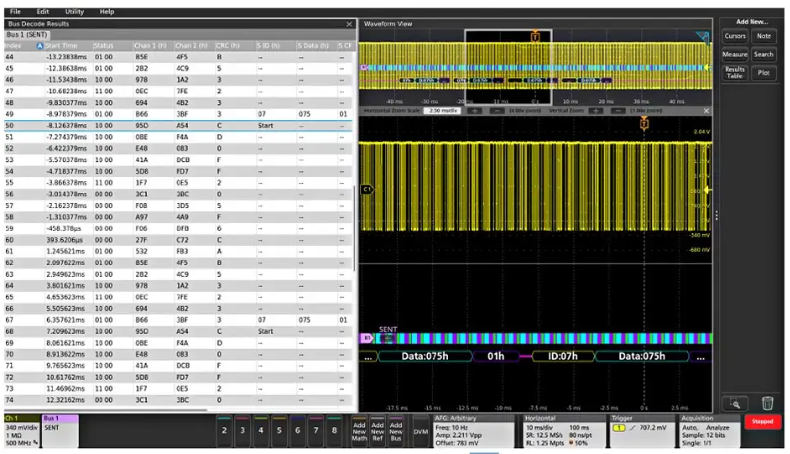Click the ID:07h decoded bus segment
The height and width of the screenshot is (454, 790).
tap(563, 356)
